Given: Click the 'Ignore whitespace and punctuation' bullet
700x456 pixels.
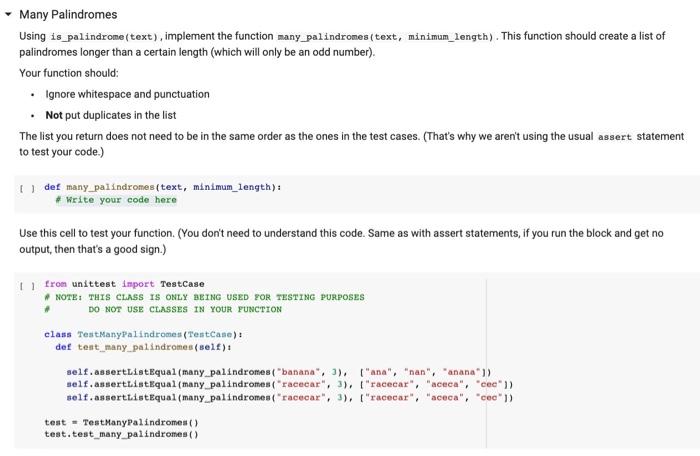Looking at the screenshot, I should [127, 94].
